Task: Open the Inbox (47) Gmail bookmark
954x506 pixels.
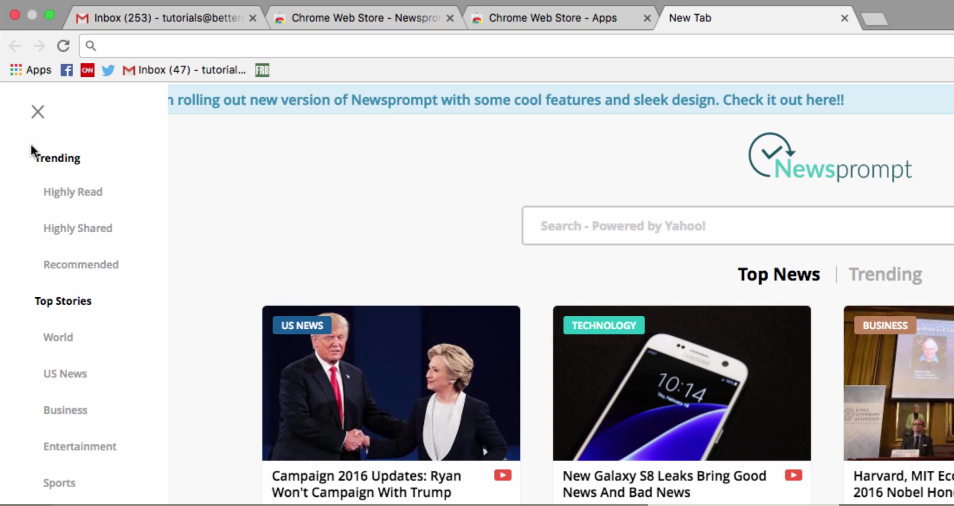Action: (184, 70)
